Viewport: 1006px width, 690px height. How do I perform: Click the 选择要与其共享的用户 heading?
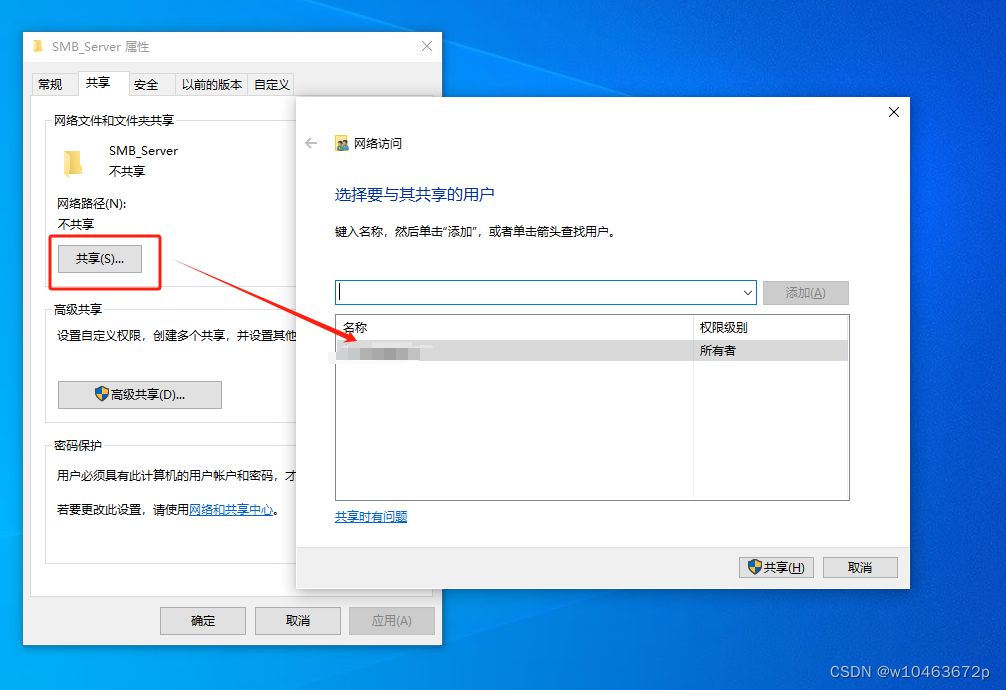[414, 194]
